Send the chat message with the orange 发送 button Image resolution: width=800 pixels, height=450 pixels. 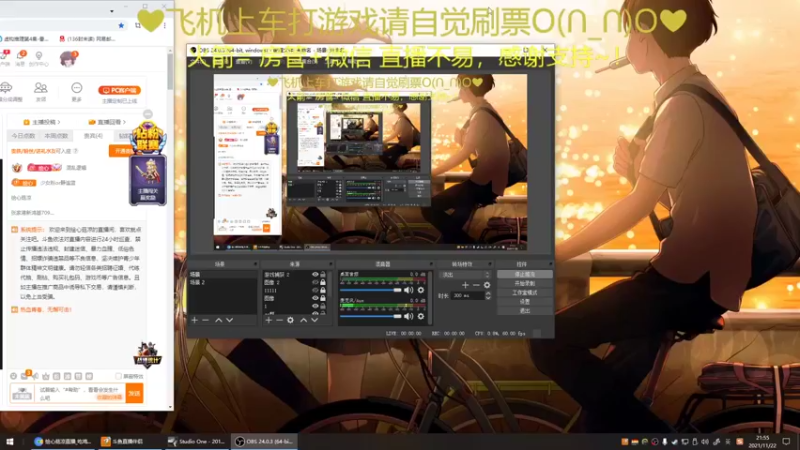(134, 393)
